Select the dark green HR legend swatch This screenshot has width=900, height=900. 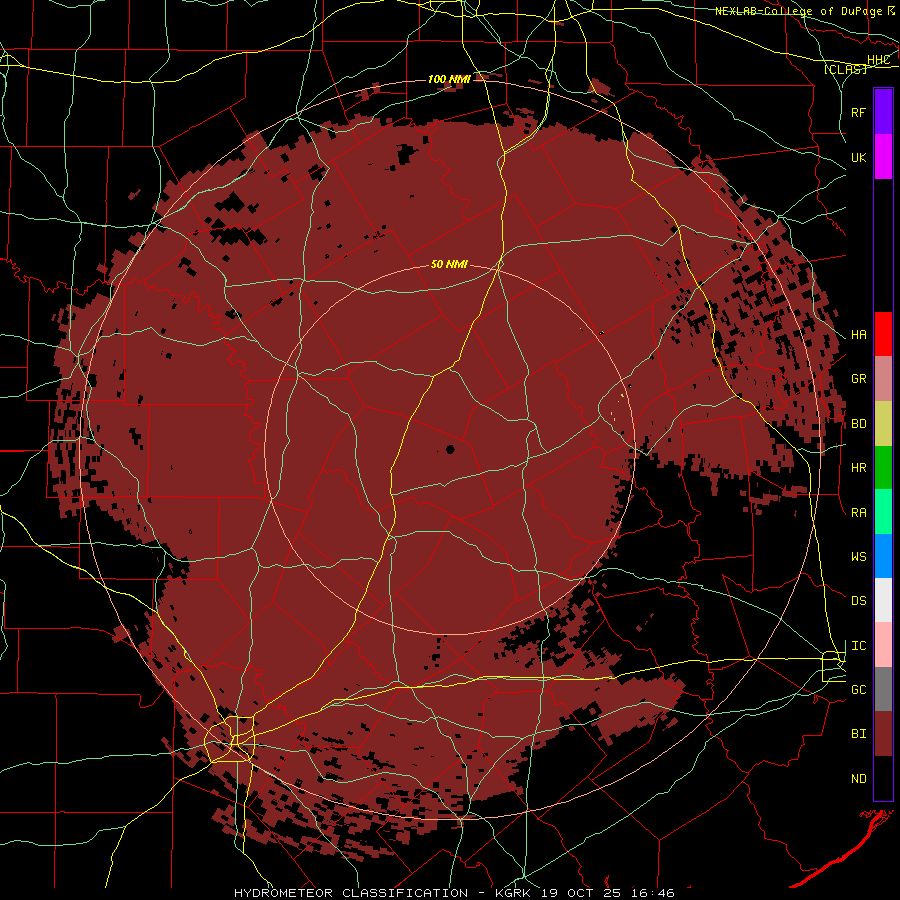883,468
